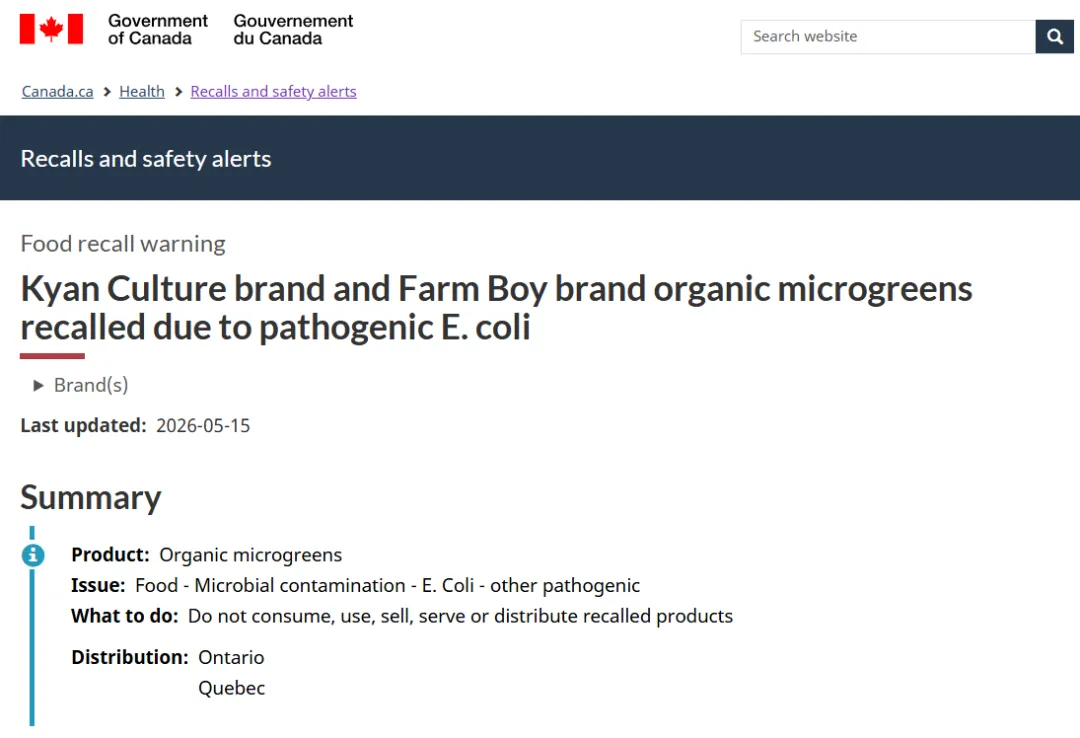Click the Product label
This screenshot has height=738, width=1080.
pyautogui.click(x=110, y=555)
